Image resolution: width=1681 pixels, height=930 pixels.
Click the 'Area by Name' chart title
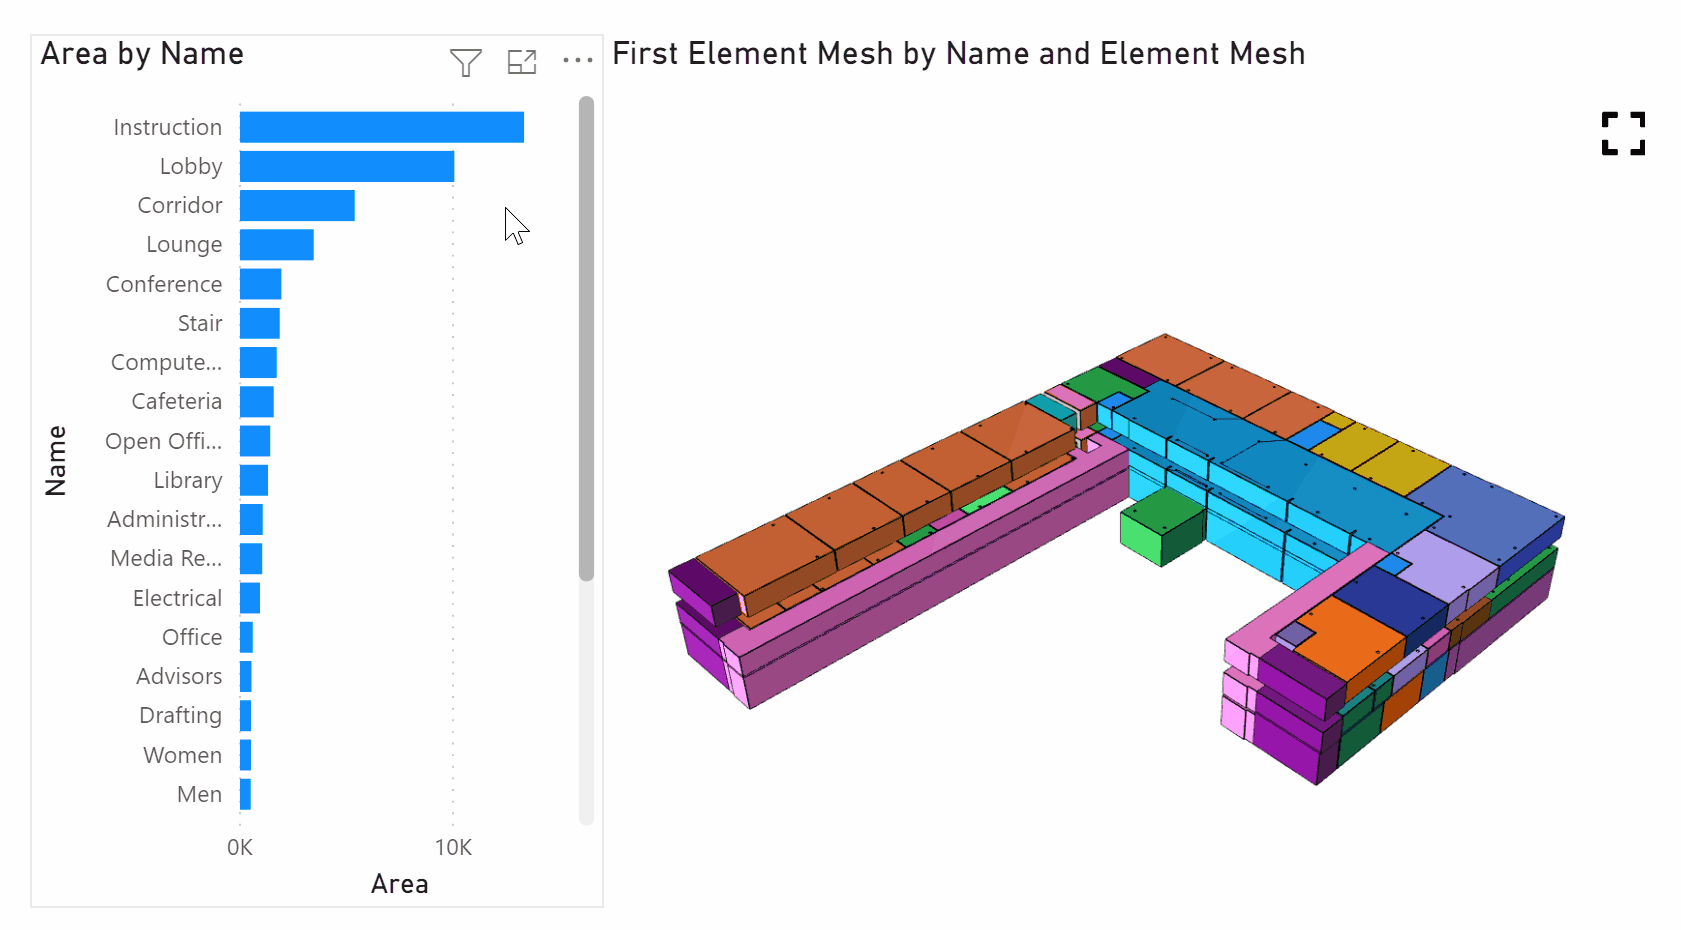[142, 53]
